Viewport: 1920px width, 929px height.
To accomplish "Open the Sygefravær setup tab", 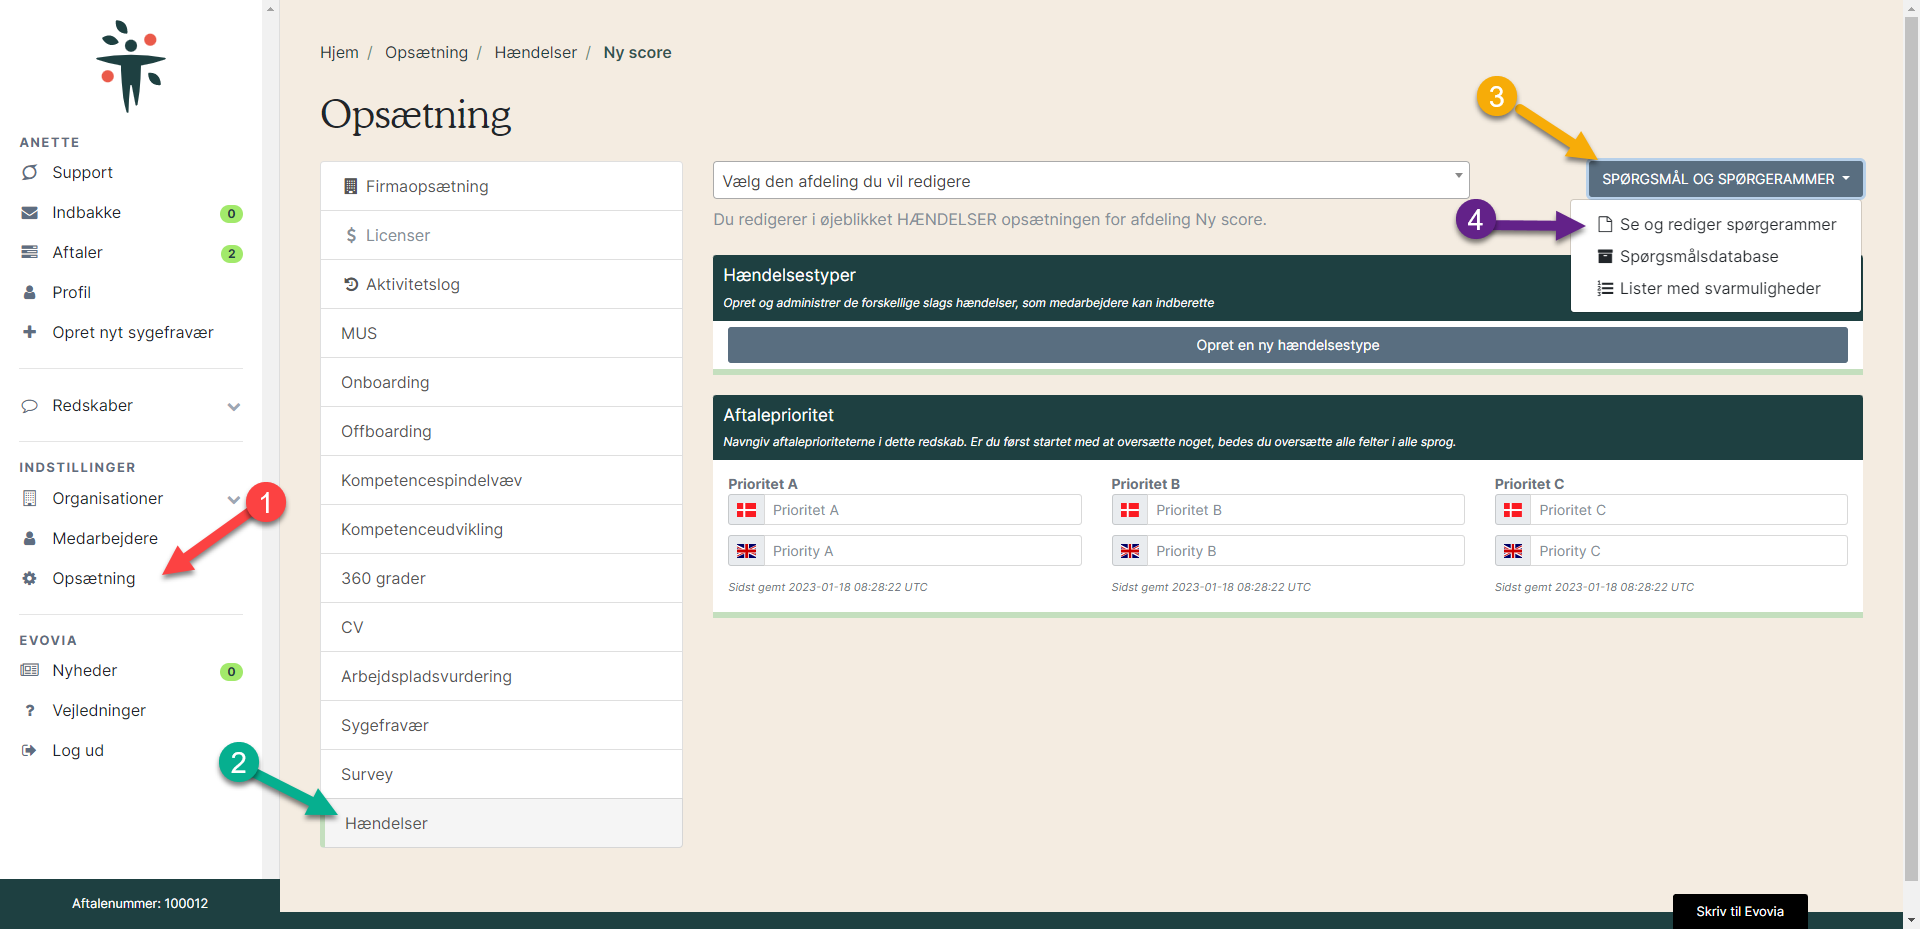I will pos(501,725).
